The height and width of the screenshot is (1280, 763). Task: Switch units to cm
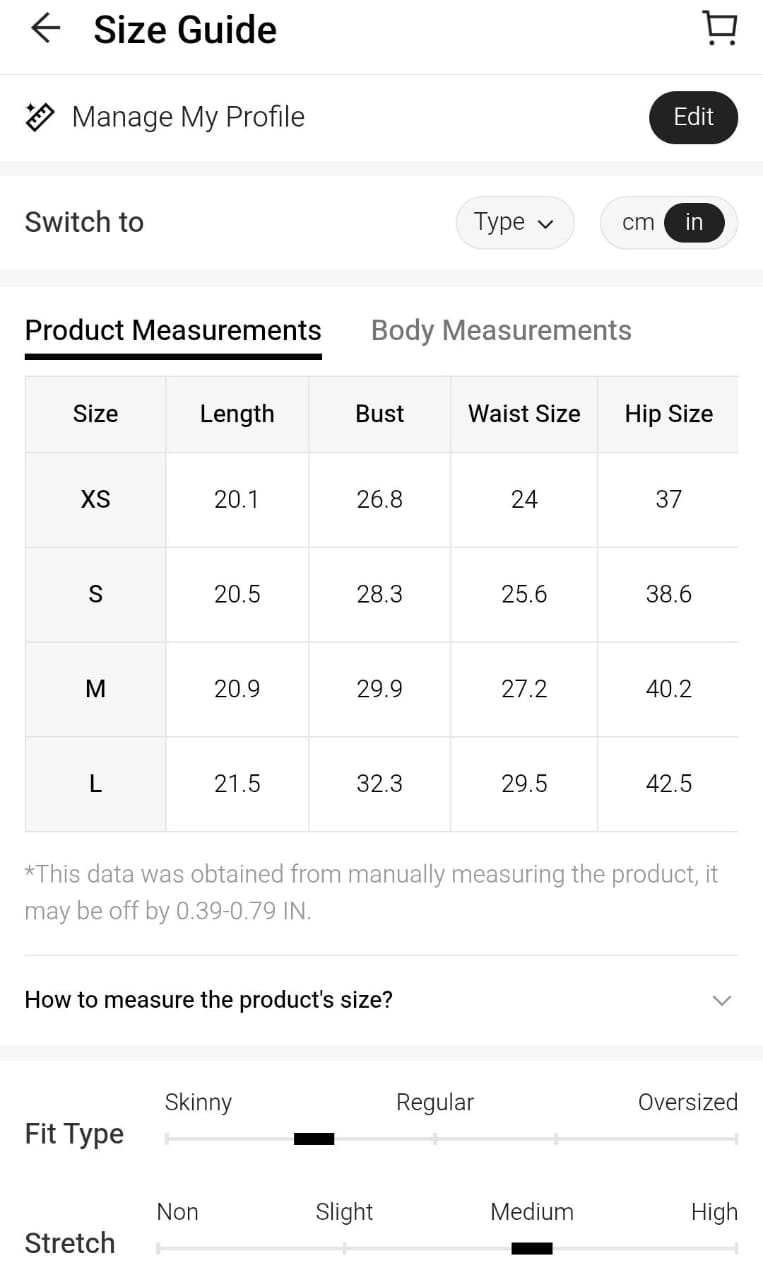click(x=638, y=222)
